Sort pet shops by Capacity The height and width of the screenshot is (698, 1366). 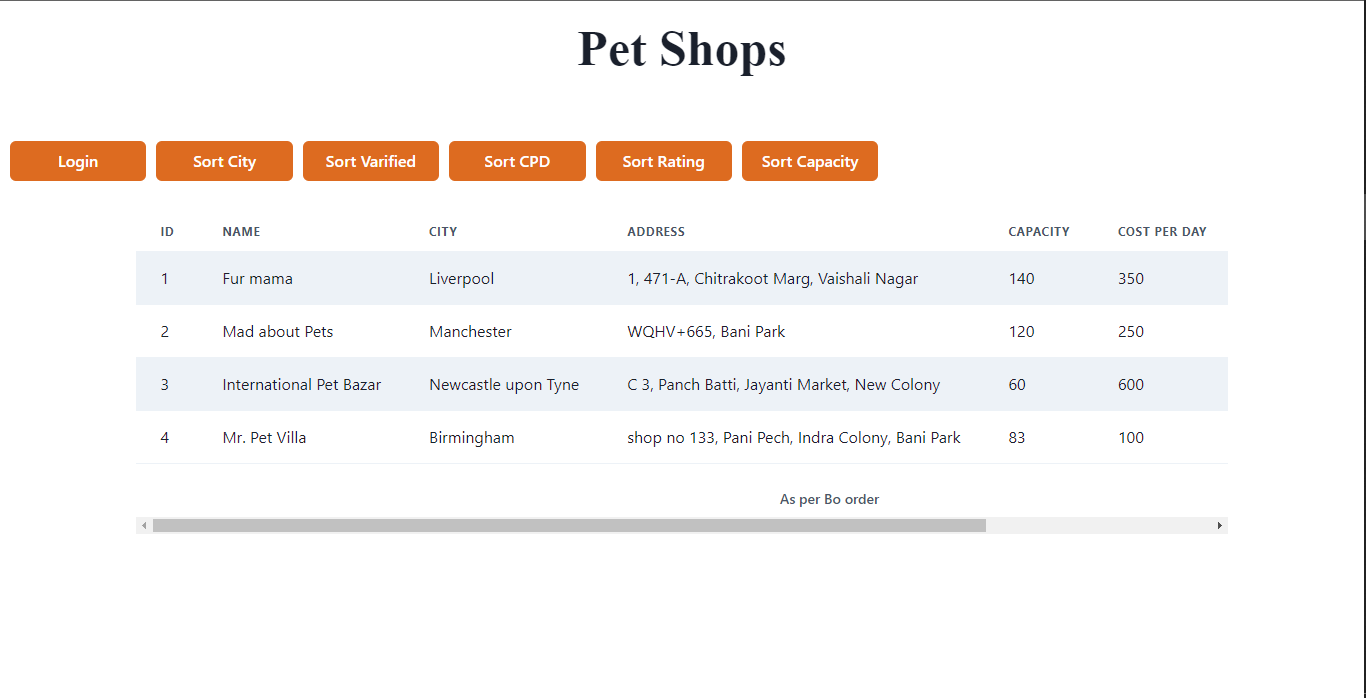click(809, 161)
